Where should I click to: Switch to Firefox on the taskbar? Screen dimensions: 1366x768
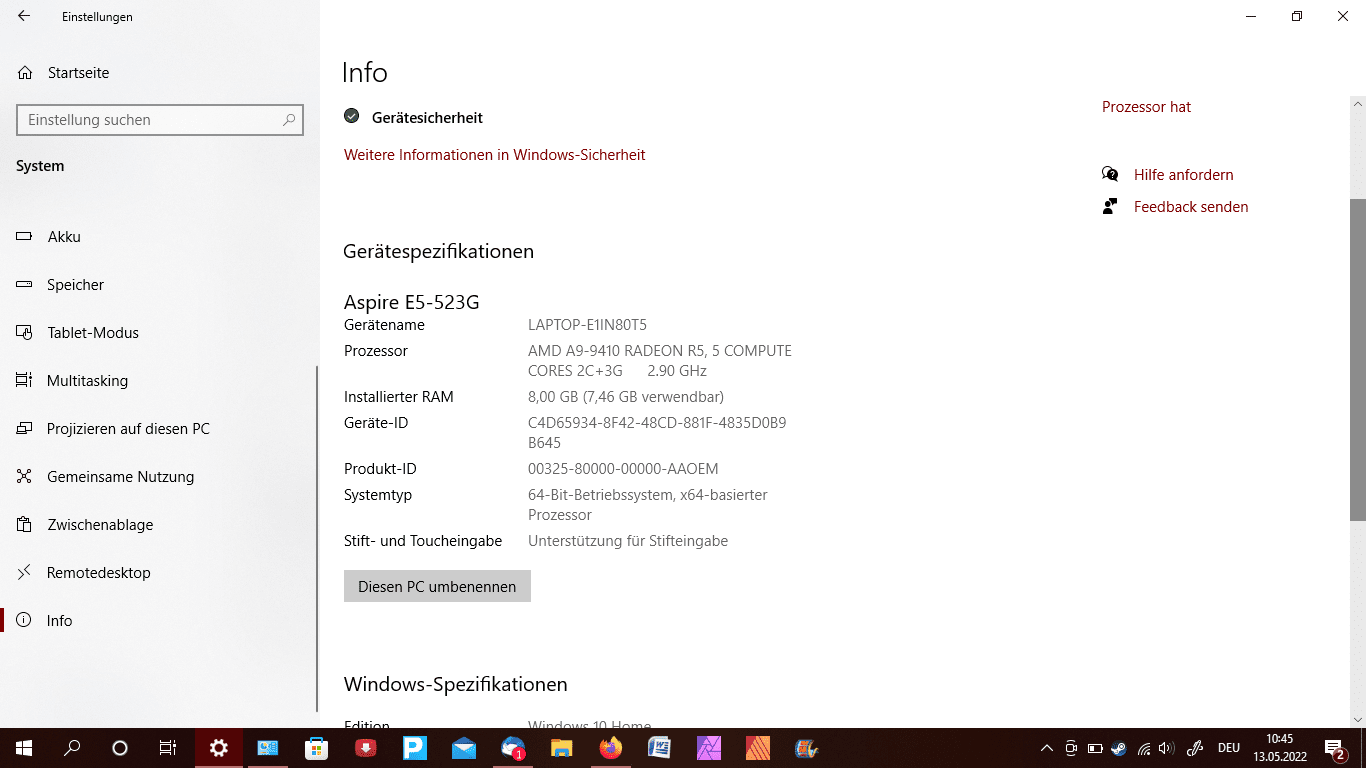point(611,748)
